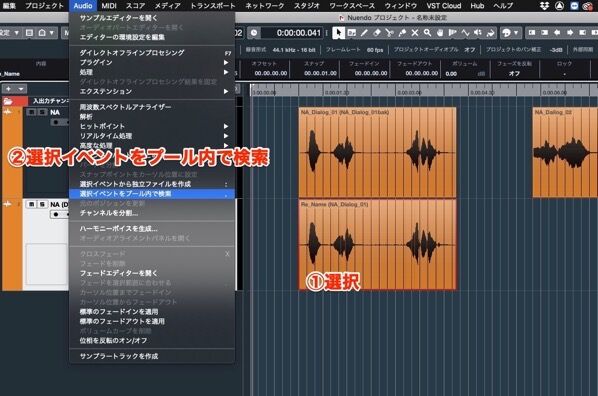Click the nudge start right button

[545, 33]
